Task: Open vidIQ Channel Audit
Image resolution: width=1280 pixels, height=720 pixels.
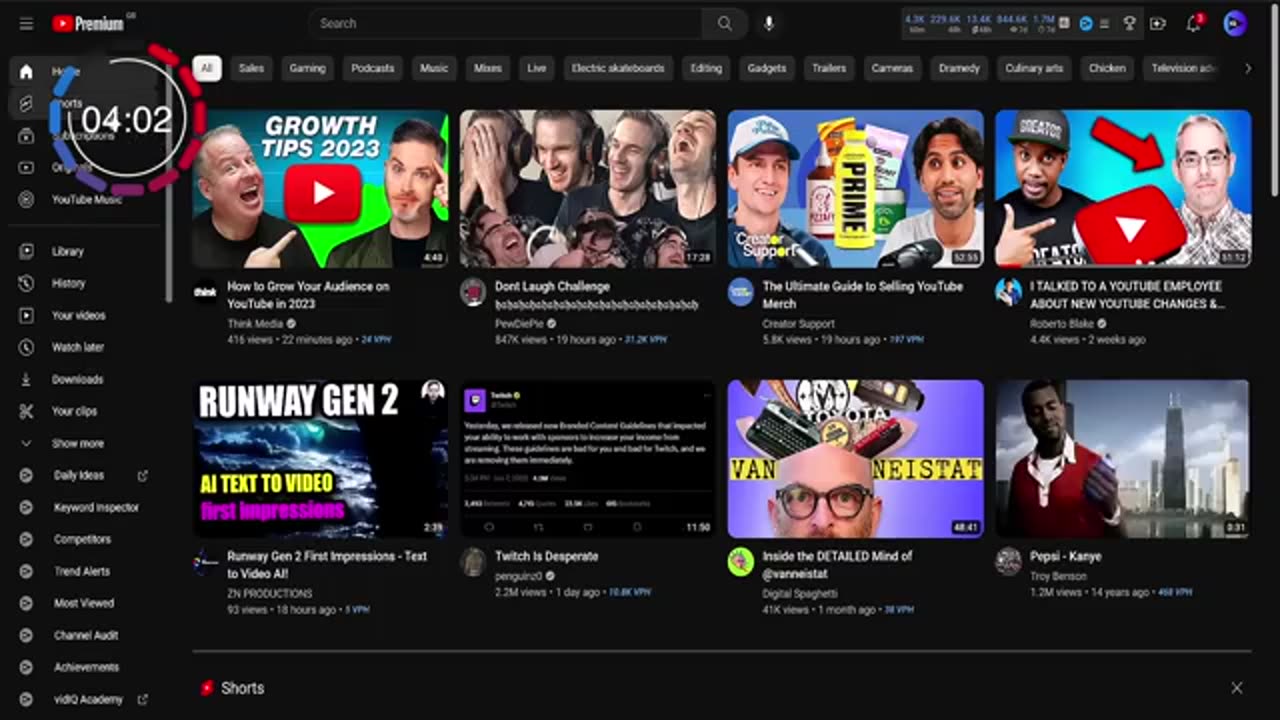Action: pos(84,635)
